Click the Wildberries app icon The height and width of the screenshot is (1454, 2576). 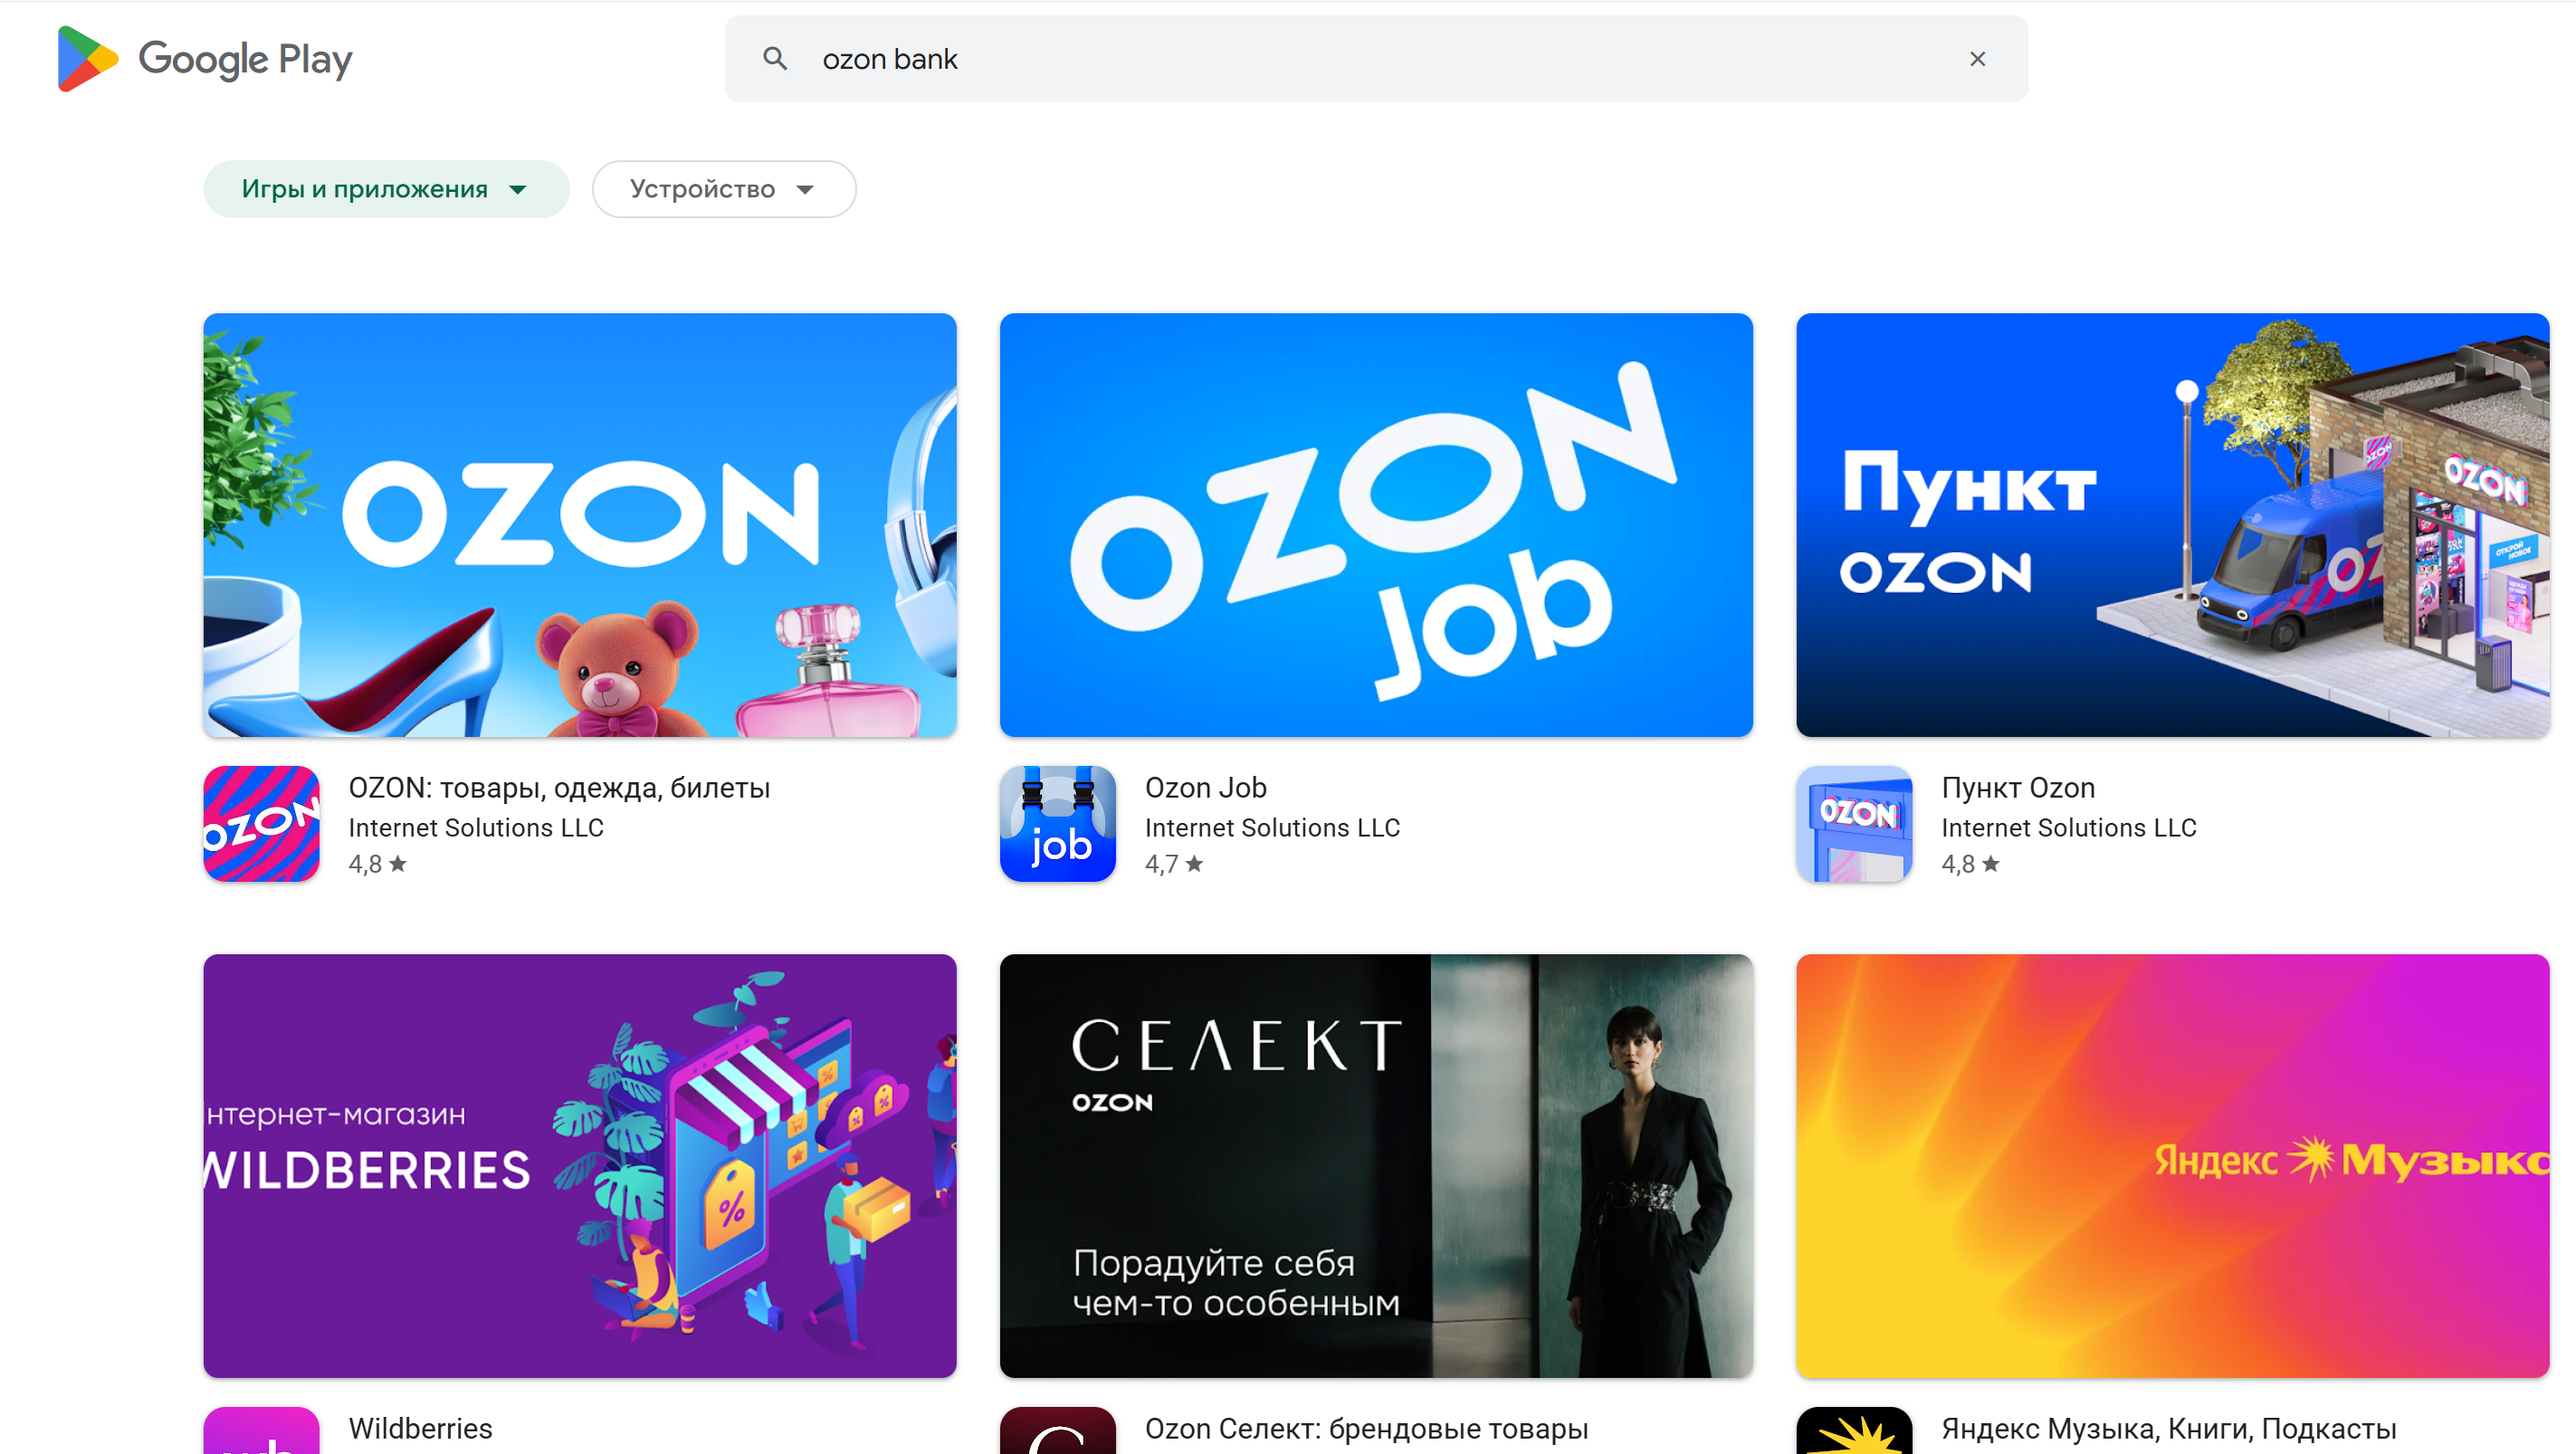click(261, 1430)
